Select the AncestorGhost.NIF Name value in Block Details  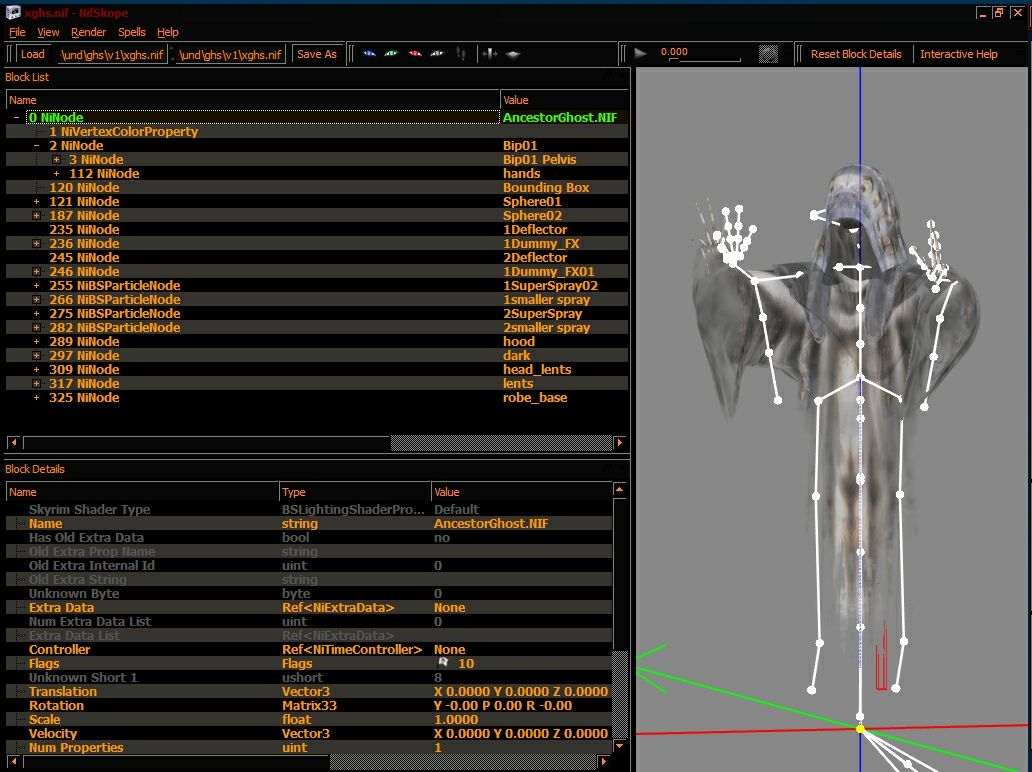pos(491,524)
